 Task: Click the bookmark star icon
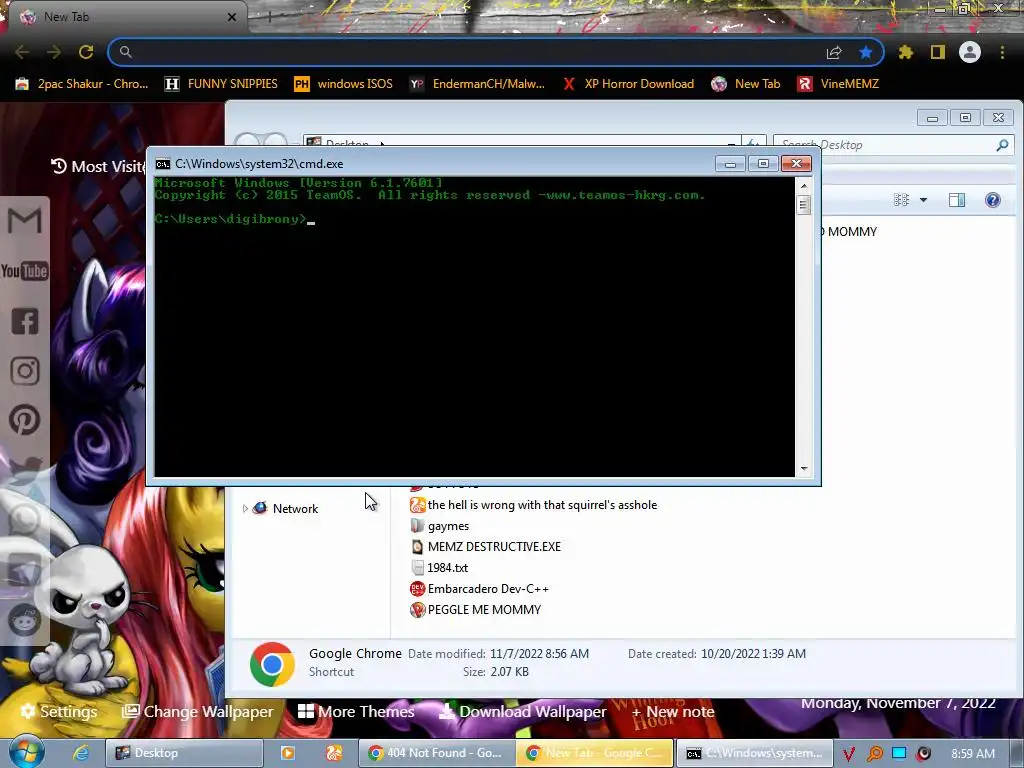pos(866,52)
